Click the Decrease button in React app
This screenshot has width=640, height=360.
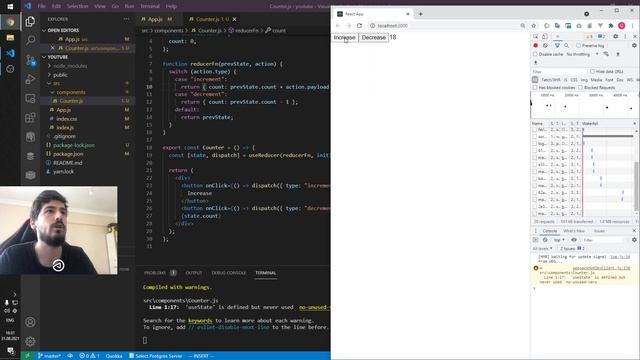pyautogui.click(x=373, y=38)
